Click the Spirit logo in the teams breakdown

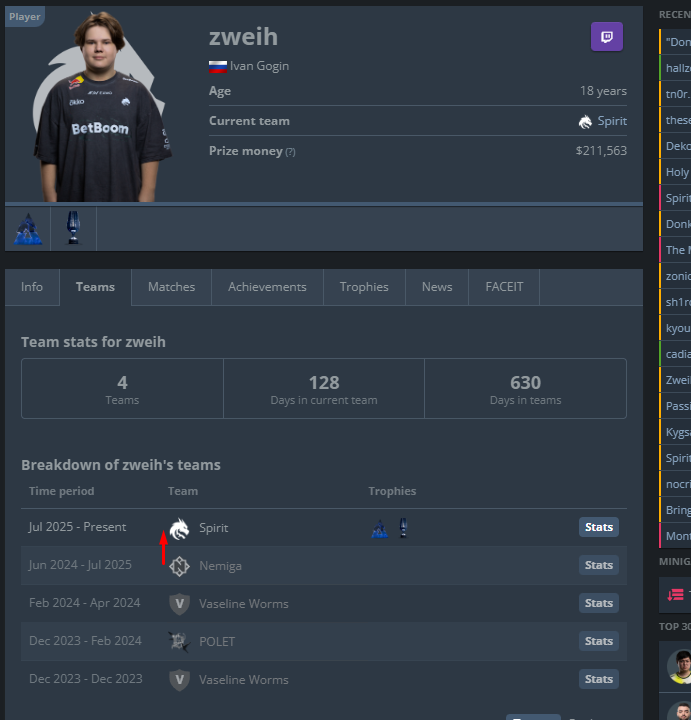(x=179, y=529)
